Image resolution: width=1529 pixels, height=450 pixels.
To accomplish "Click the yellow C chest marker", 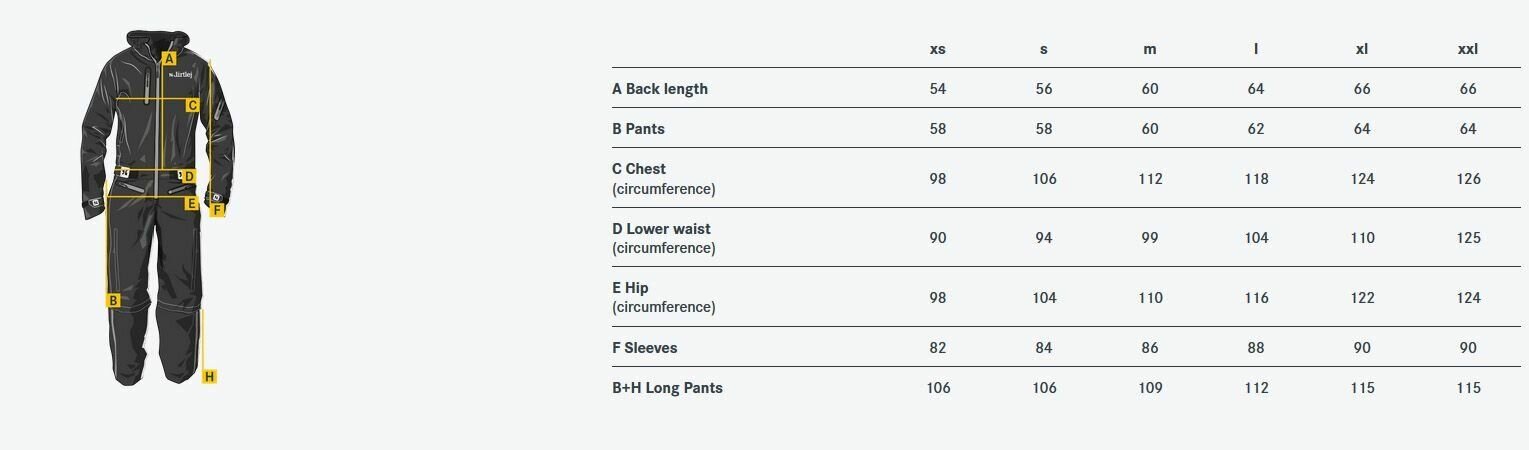I will click(x=193, y=104).
